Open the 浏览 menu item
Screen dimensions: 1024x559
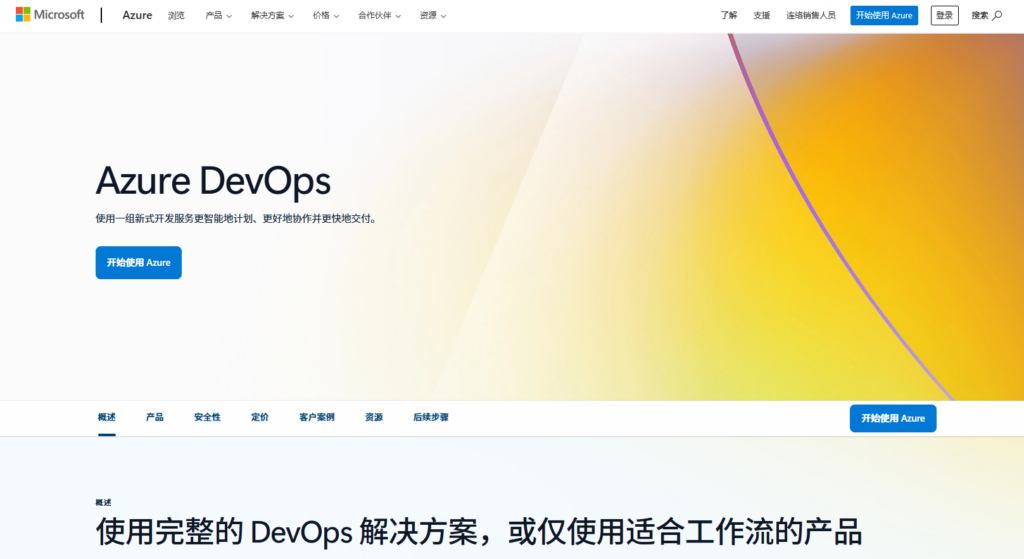tap(176, 15)
